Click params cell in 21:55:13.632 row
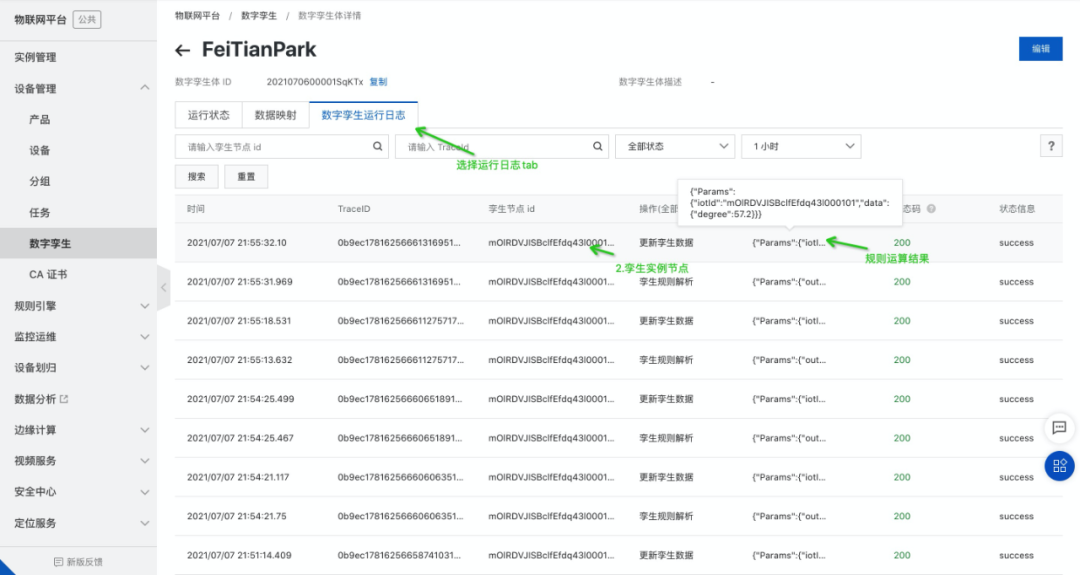 [789, 360]
